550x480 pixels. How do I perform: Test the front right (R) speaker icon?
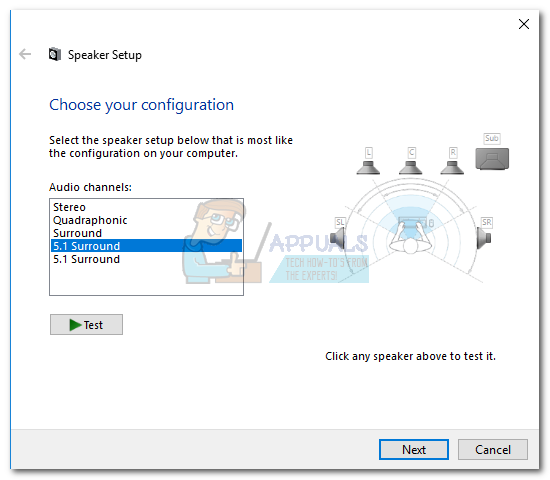point(452,167)
